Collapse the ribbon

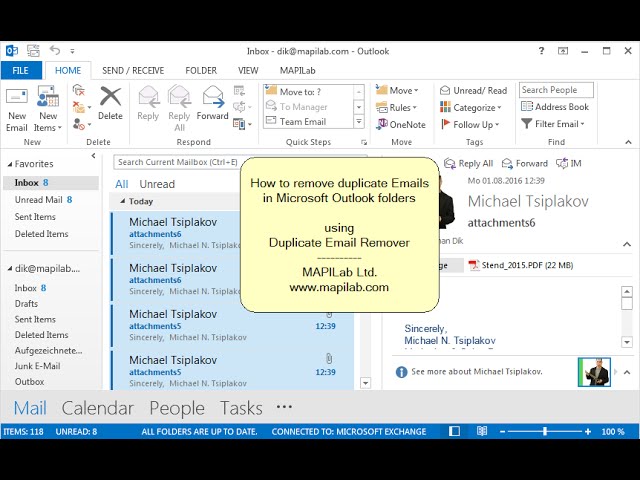[x=628, y=142]
